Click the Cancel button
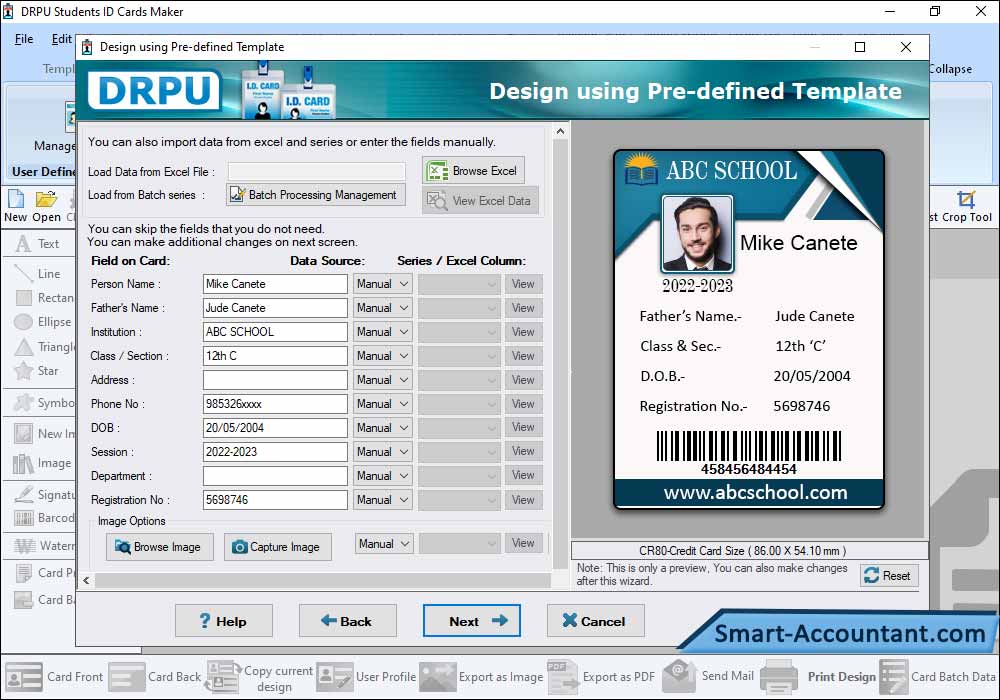Viewport: 1000px width, 700px height. 596,621
